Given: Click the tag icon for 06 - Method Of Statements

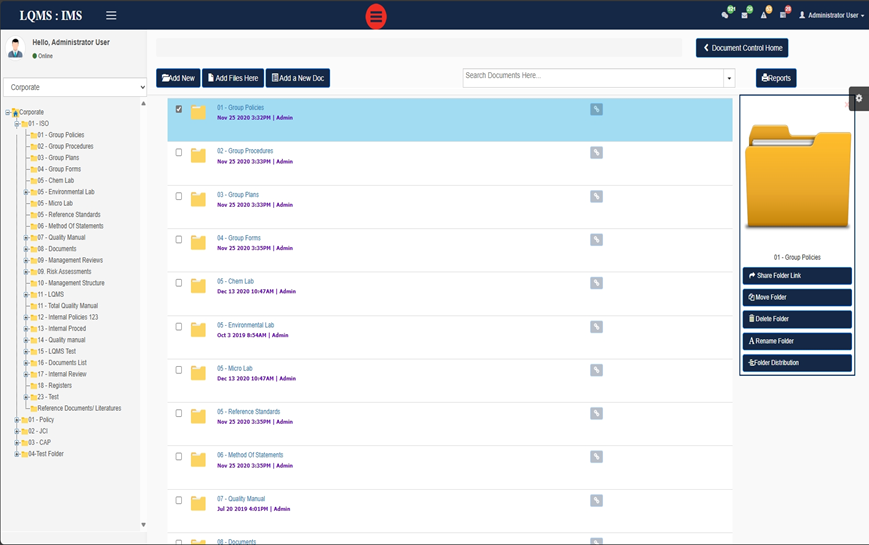Looking at the screenshot, I should click(x=596, y=456).
